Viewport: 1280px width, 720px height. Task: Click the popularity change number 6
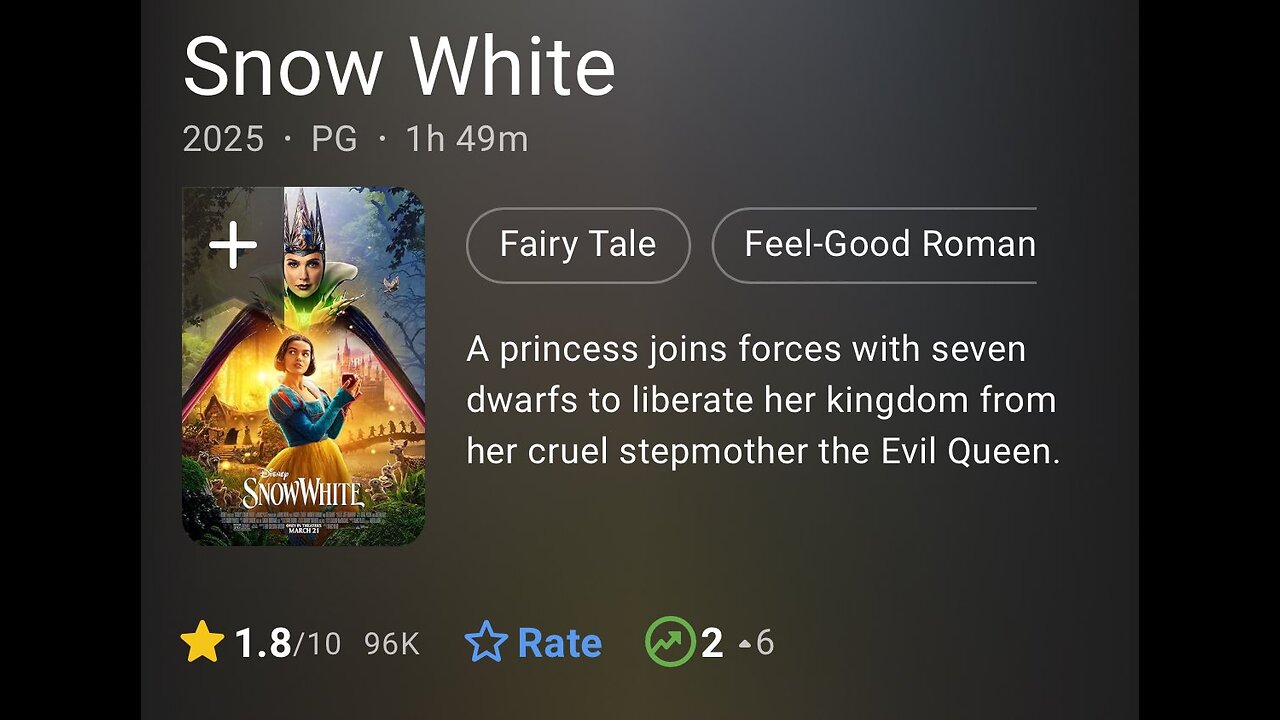coord(765,643)
